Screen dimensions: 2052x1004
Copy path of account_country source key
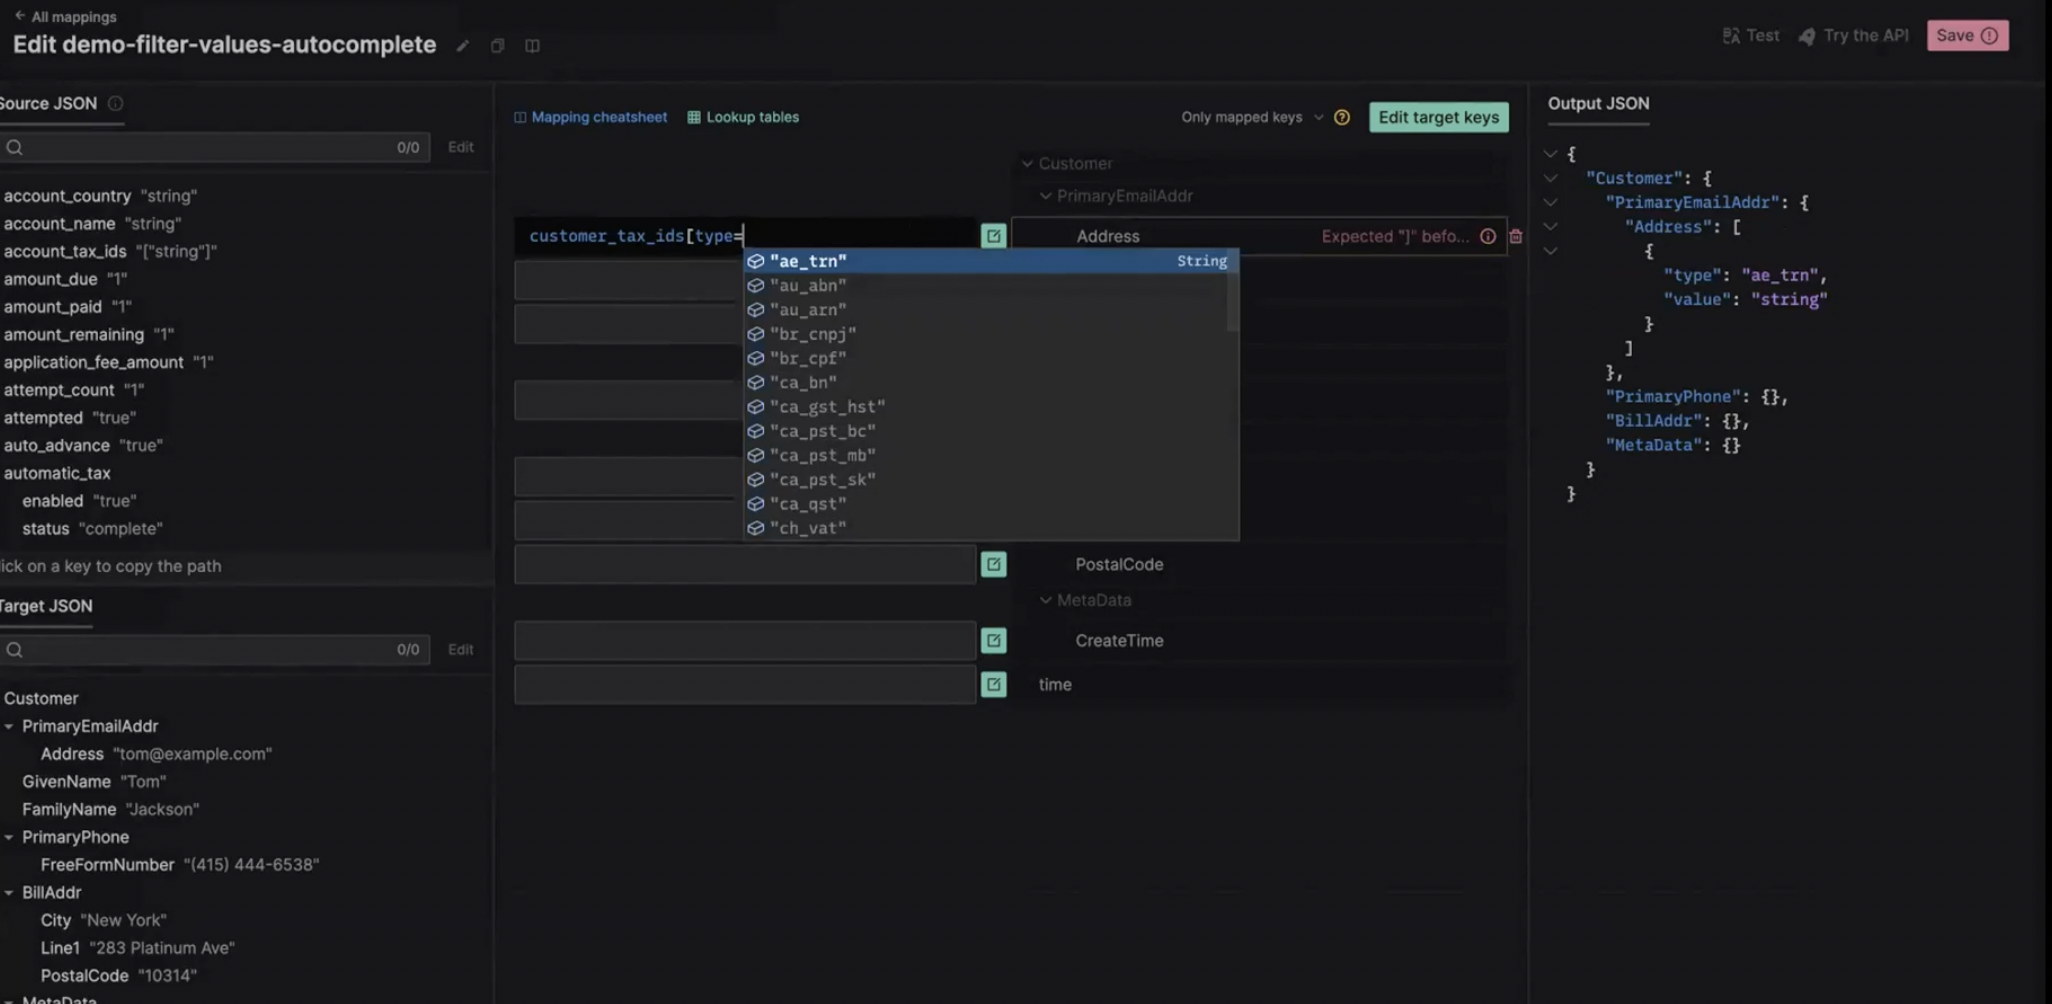click(x=67, y=196)
